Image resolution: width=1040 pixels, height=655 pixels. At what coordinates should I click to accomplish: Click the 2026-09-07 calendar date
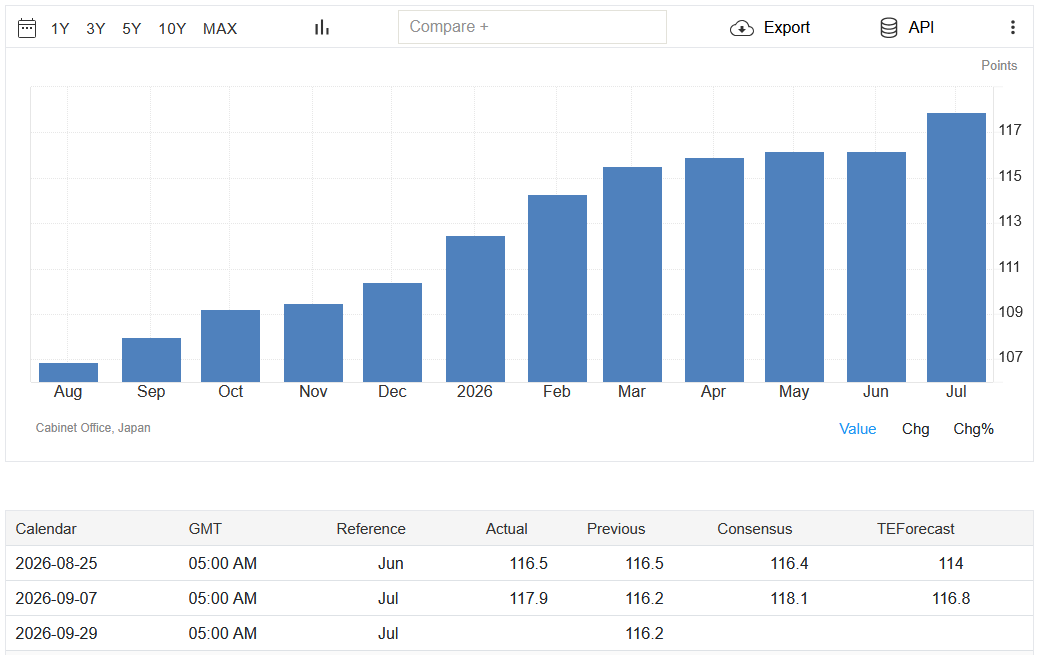[x=56, y=599]
